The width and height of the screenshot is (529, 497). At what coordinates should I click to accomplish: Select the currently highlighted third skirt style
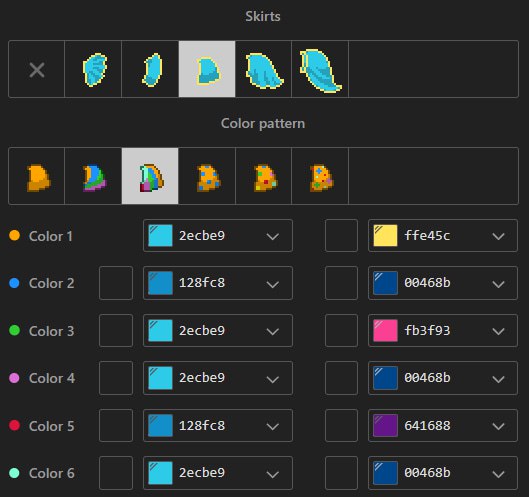pyautogui.click(x=207, y=69)
